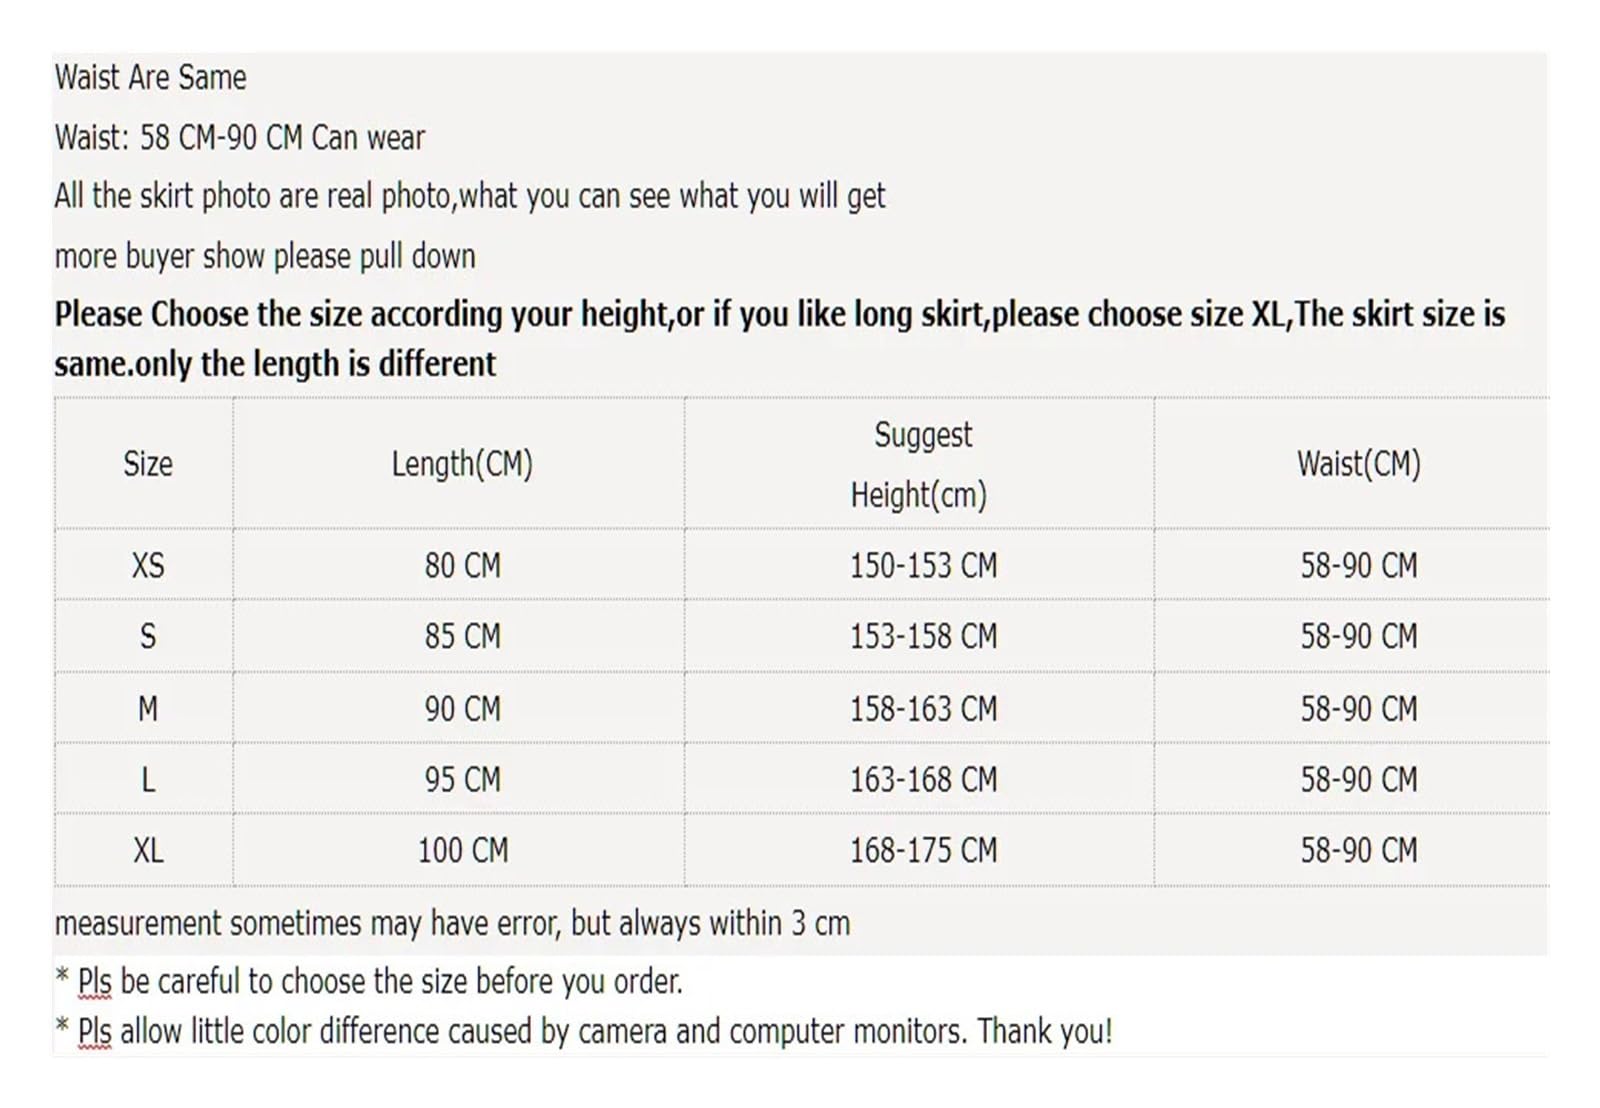Select the 80 CM length cell

462,566
